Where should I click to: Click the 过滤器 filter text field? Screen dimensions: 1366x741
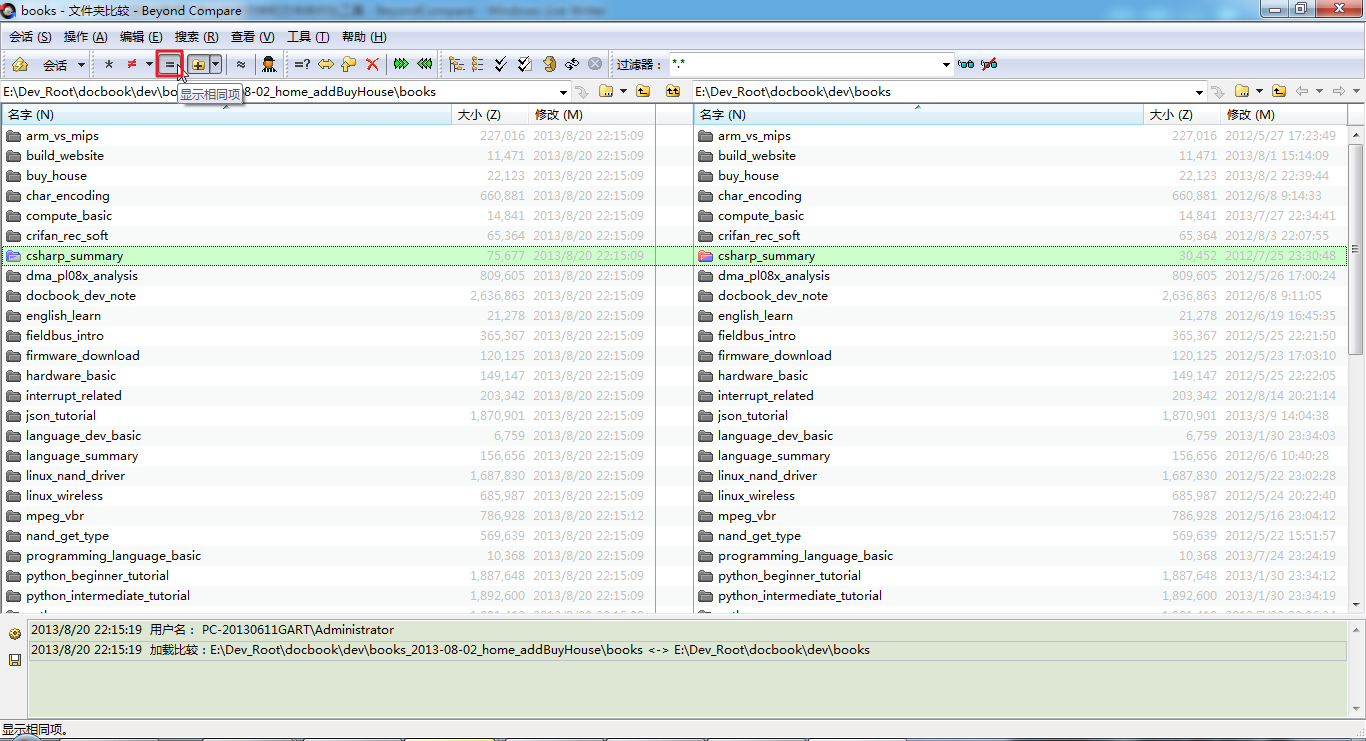[804, 65]
